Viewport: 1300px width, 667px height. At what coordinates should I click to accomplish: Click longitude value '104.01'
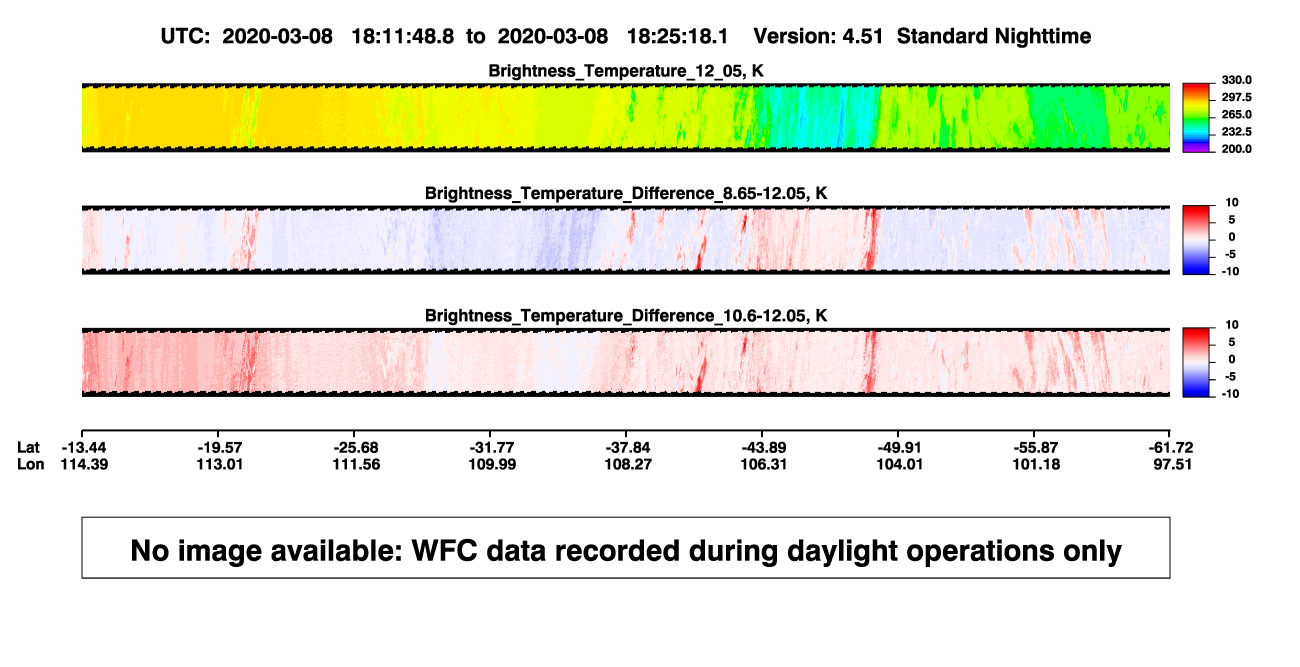[898, 464]
